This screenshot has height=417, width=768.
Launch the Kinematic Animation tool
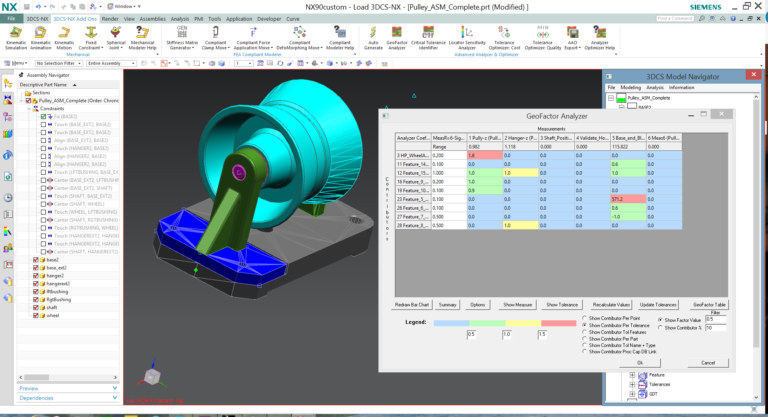tap(40, 38)
